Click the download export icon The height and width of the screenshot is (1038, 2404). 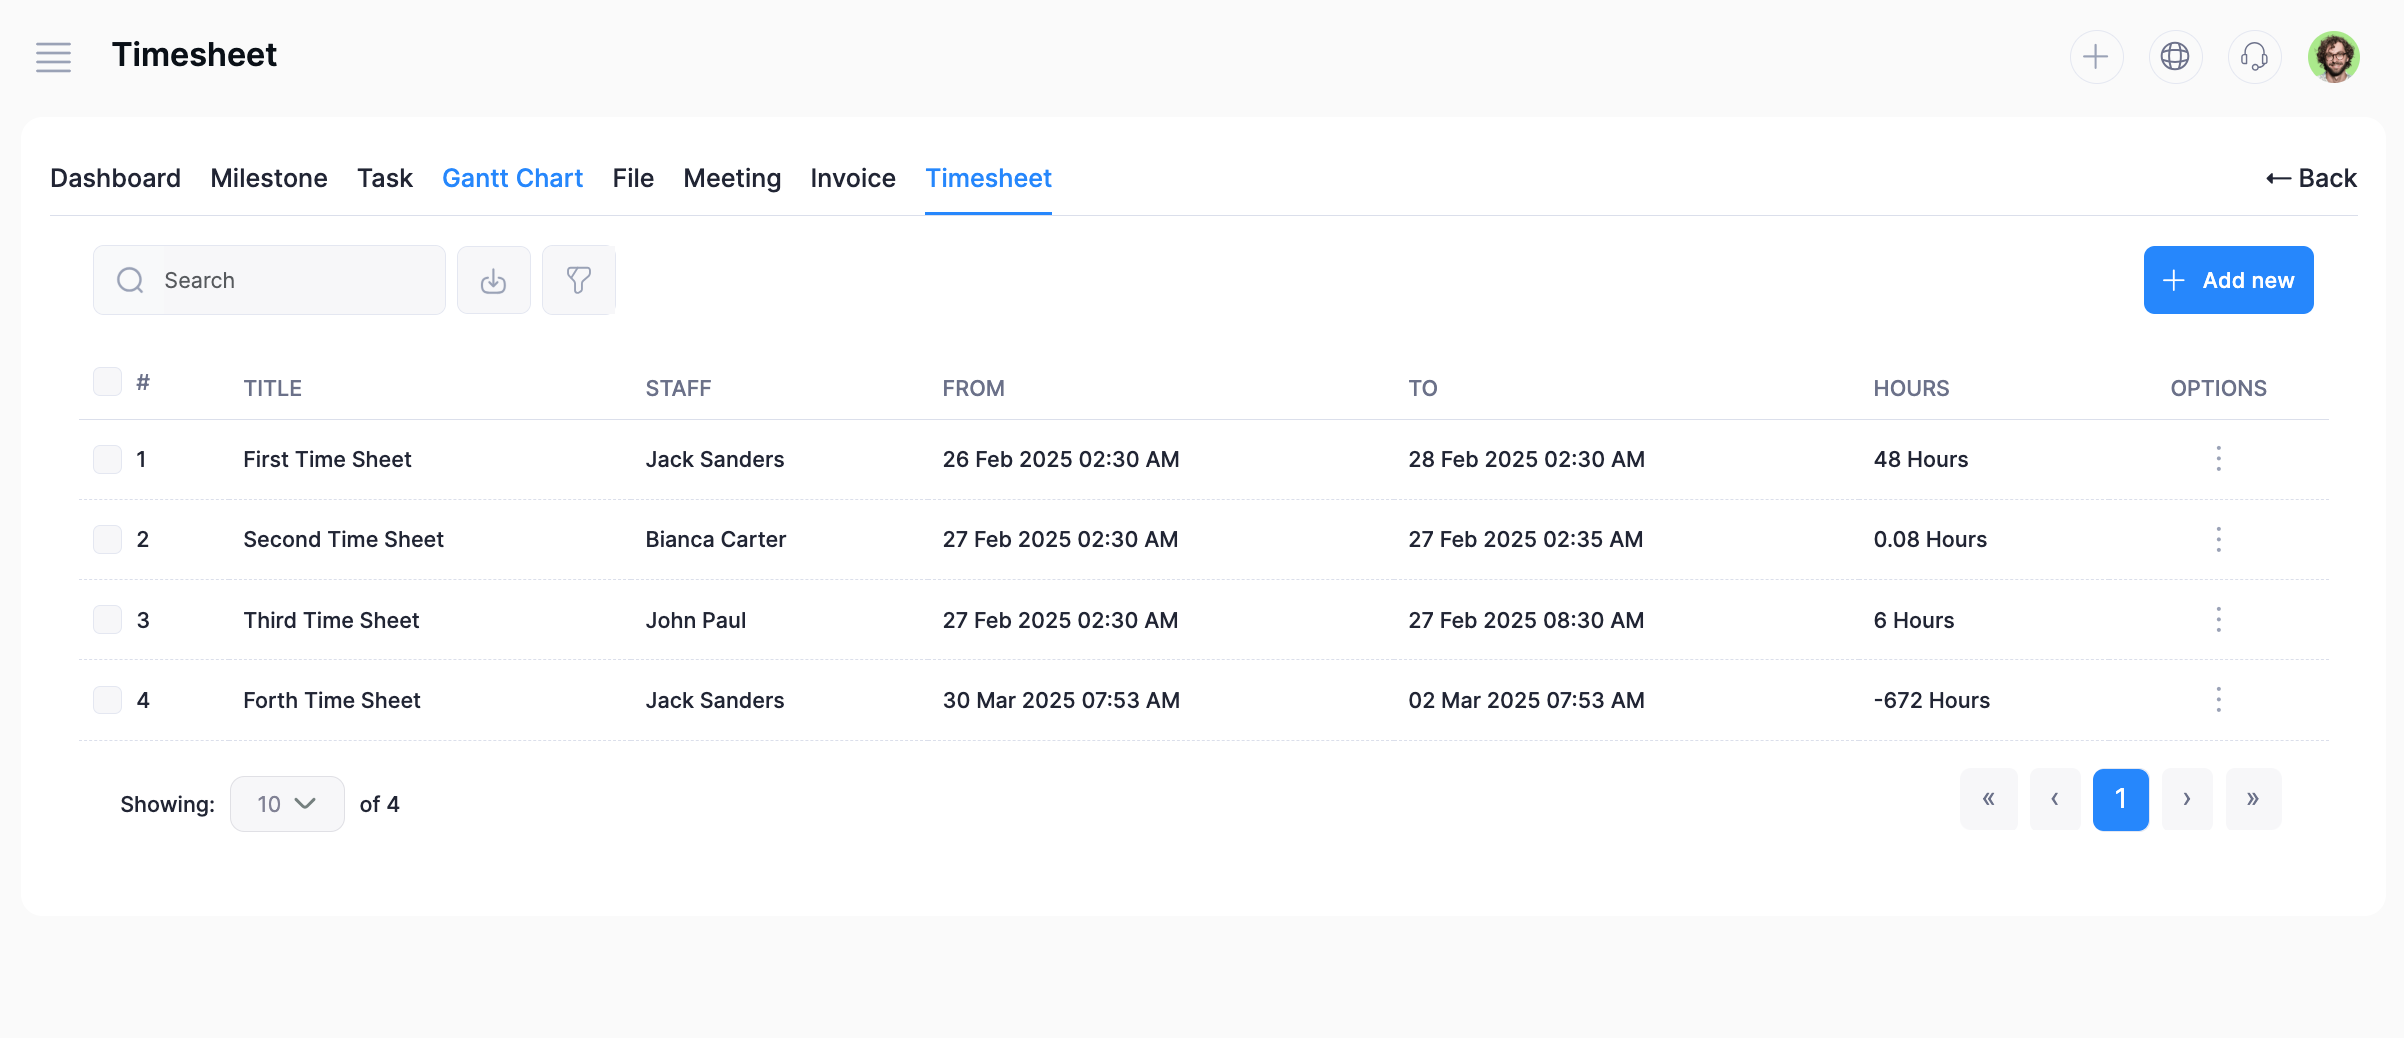coord(493,281)
